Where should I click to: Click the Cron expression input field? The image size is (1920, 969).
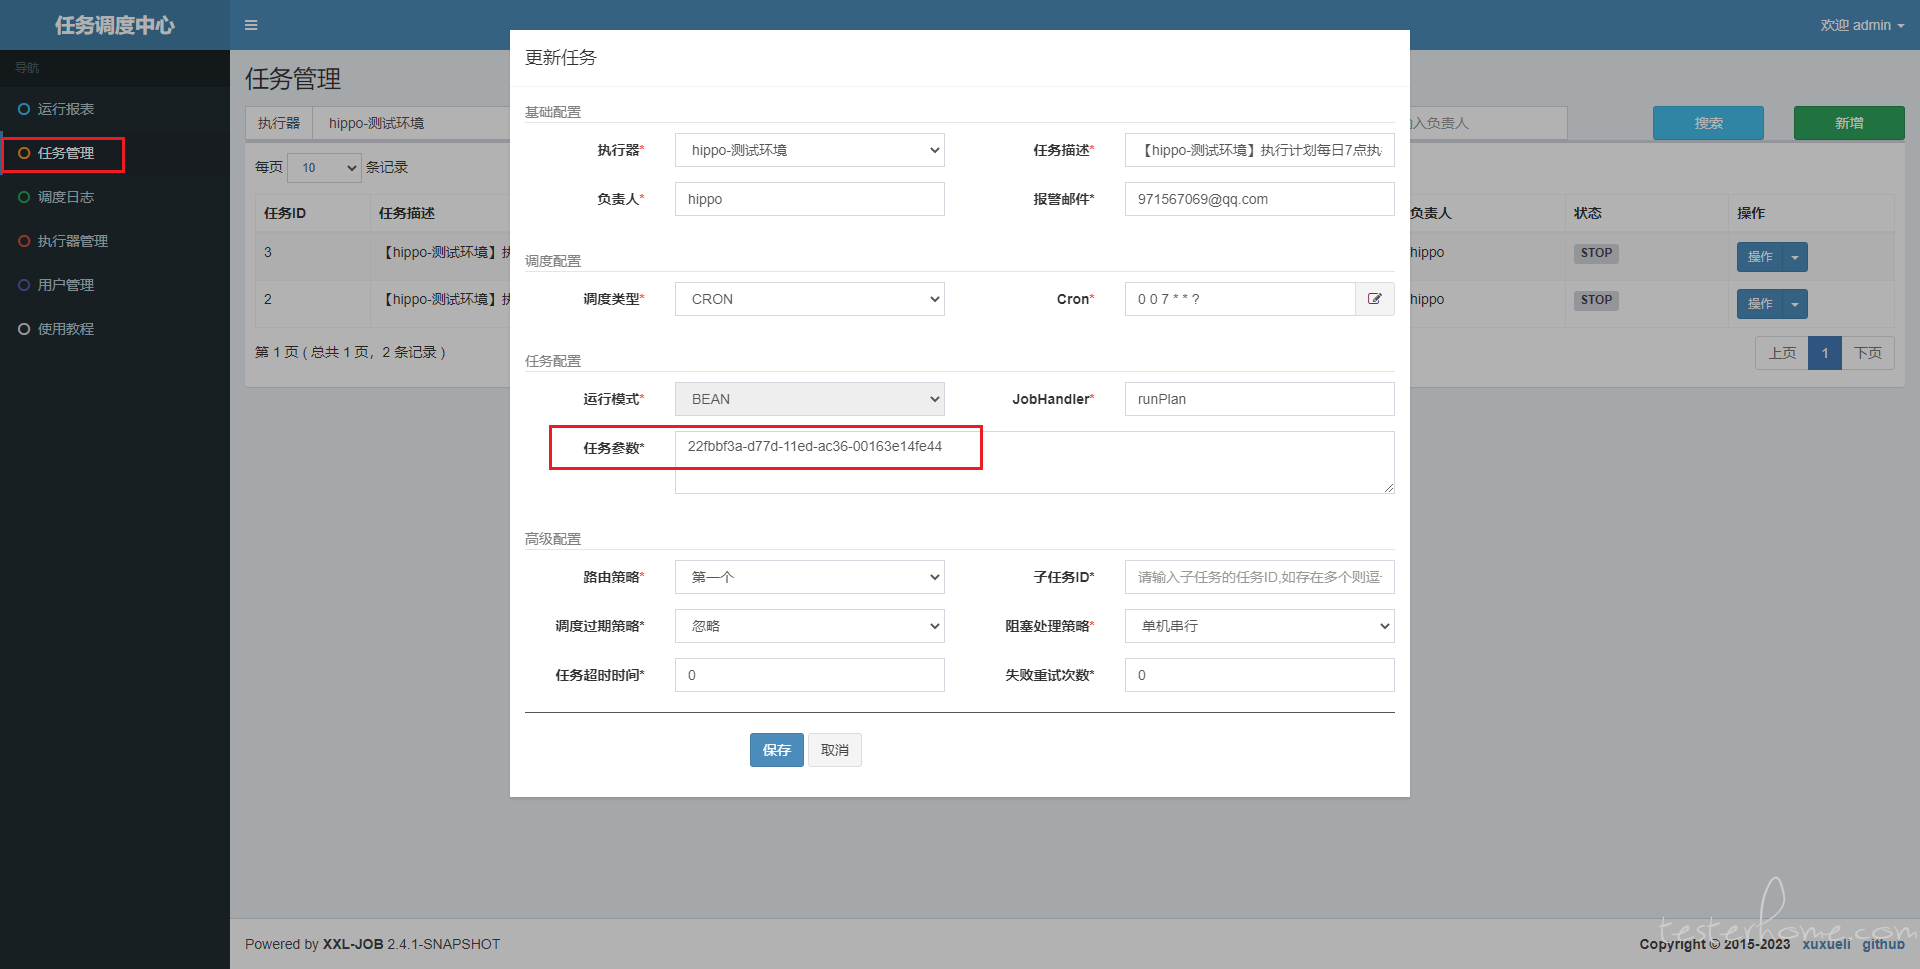tap(1240, 299)
